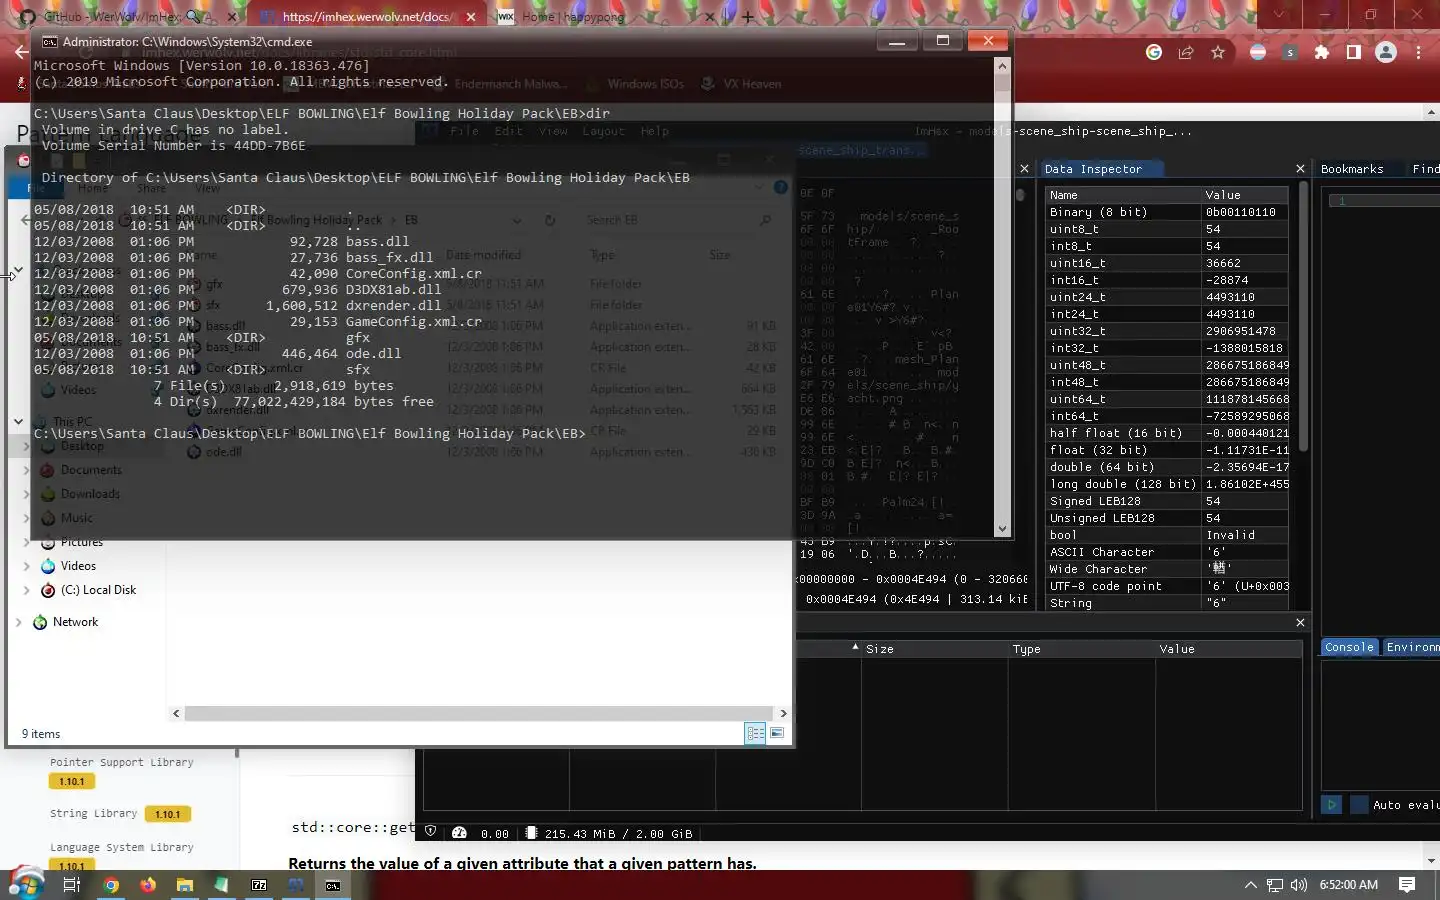Click the volume icon in system tray
The height and width of the screenshot is (900, 1440).
click(x=1299, y=885)
